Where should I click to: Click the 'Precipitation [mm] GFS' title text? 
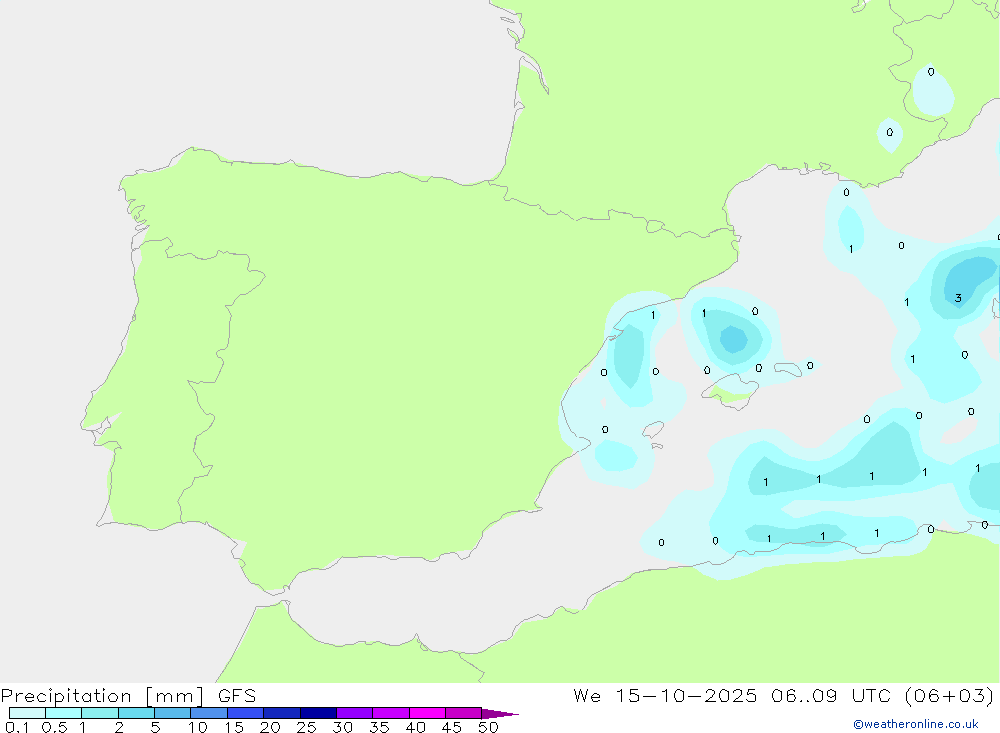point(128,696)
